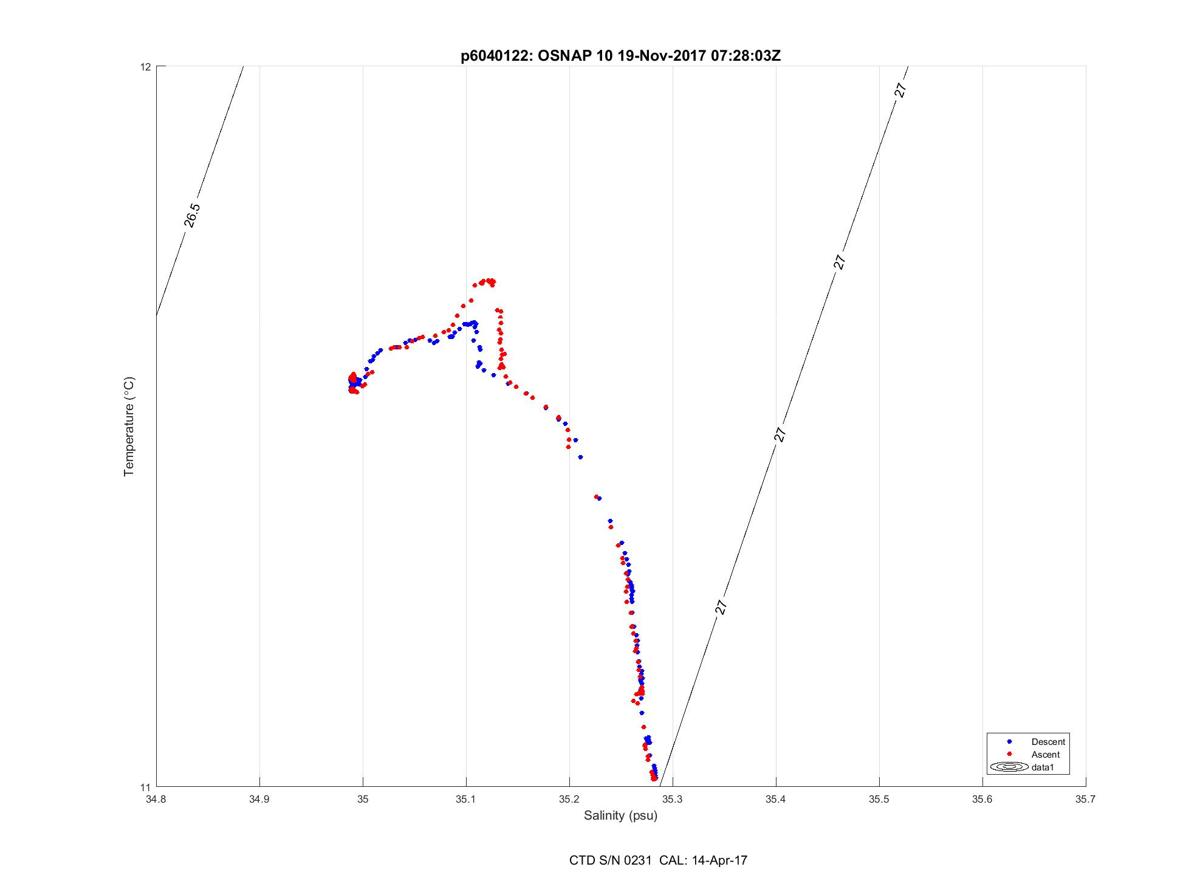Click the data1 contour legend icon

(x=1009, y=768)
